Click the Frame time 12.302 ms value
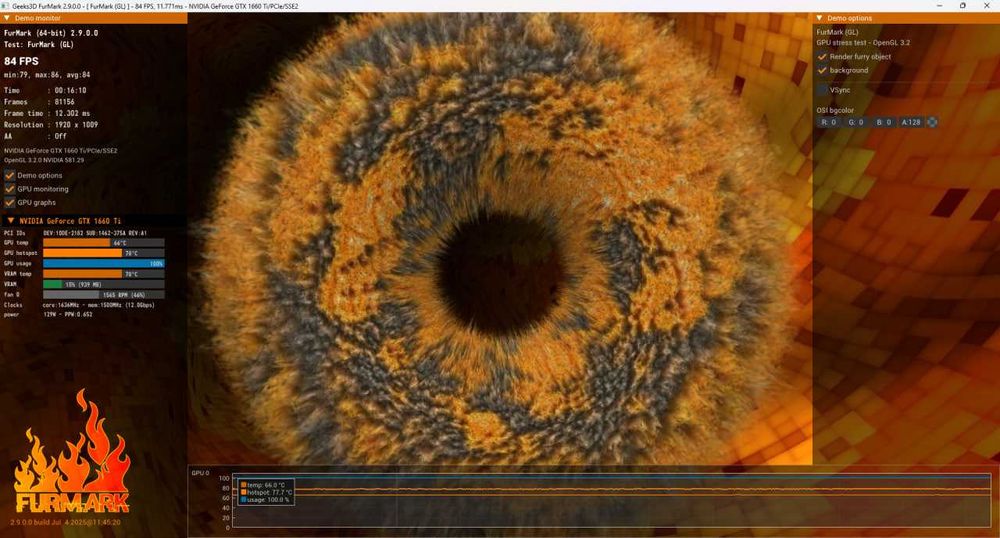 tap(72, 113)
